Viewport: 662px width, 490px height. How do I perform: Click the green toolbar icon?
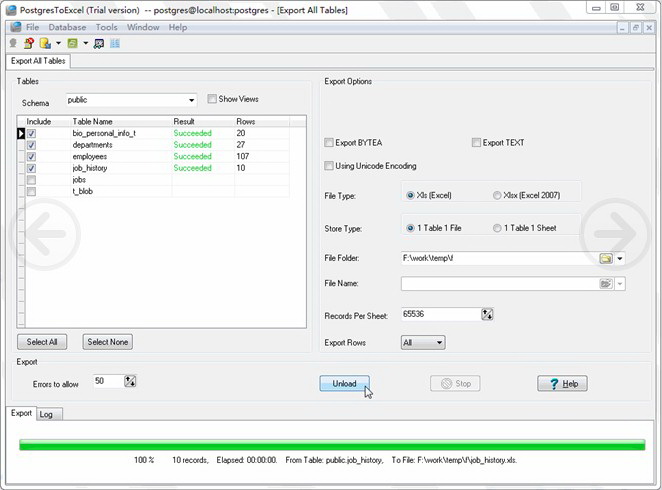click(x=72, y=43)
